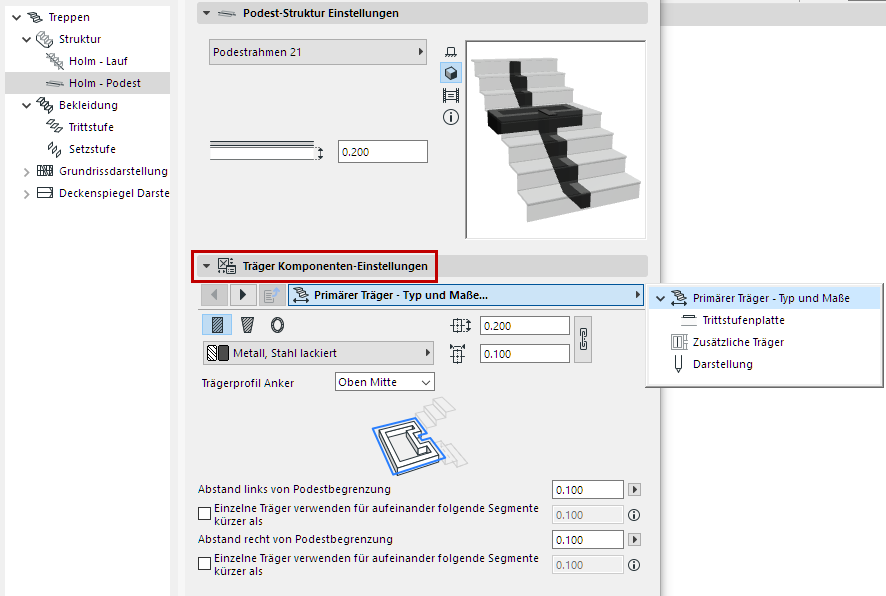Open arrow beside Abstand links value
This screenshot has height=596, width=886.
coord(635,489)
